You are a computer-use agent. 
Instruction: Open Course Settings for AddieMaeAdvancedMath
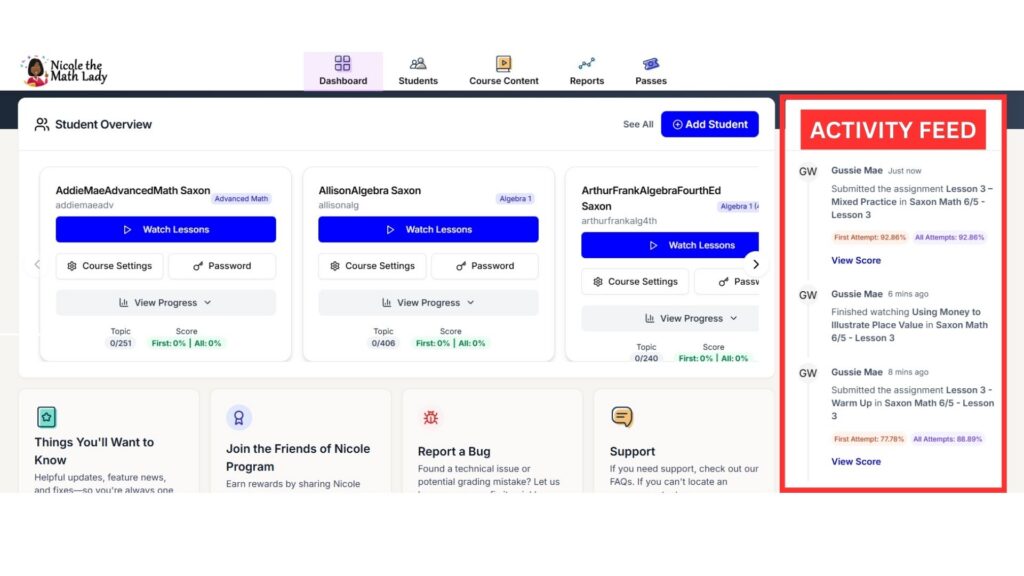[x=110, y=266]
